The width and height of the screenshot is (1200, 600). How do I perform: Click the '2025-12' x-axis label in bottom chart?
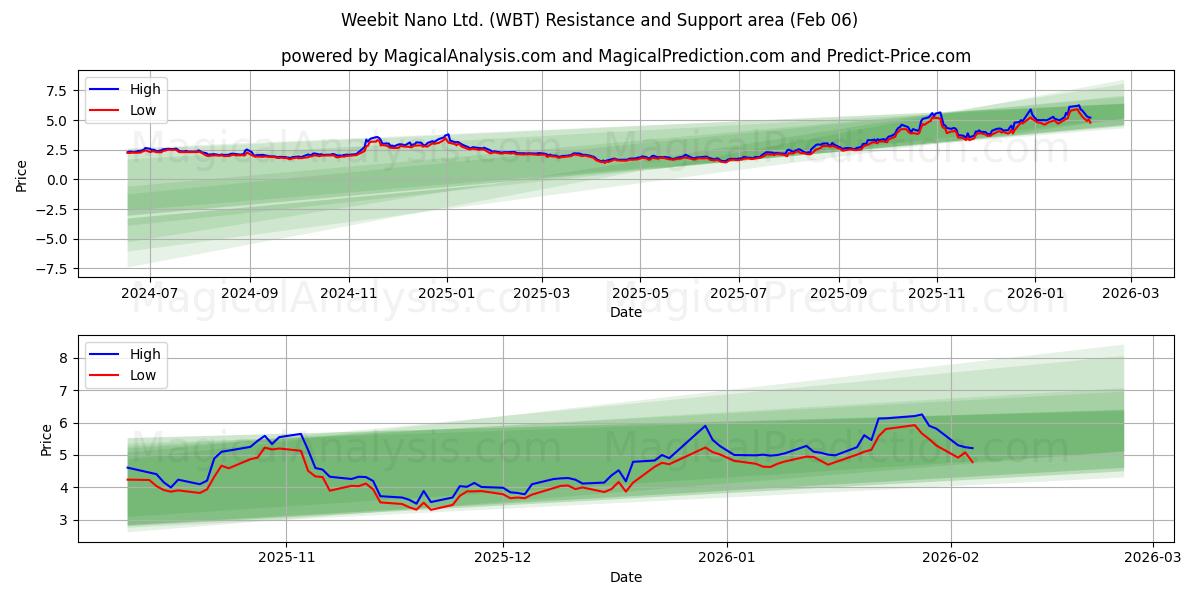pyautogui.click(x=503, y=559)
